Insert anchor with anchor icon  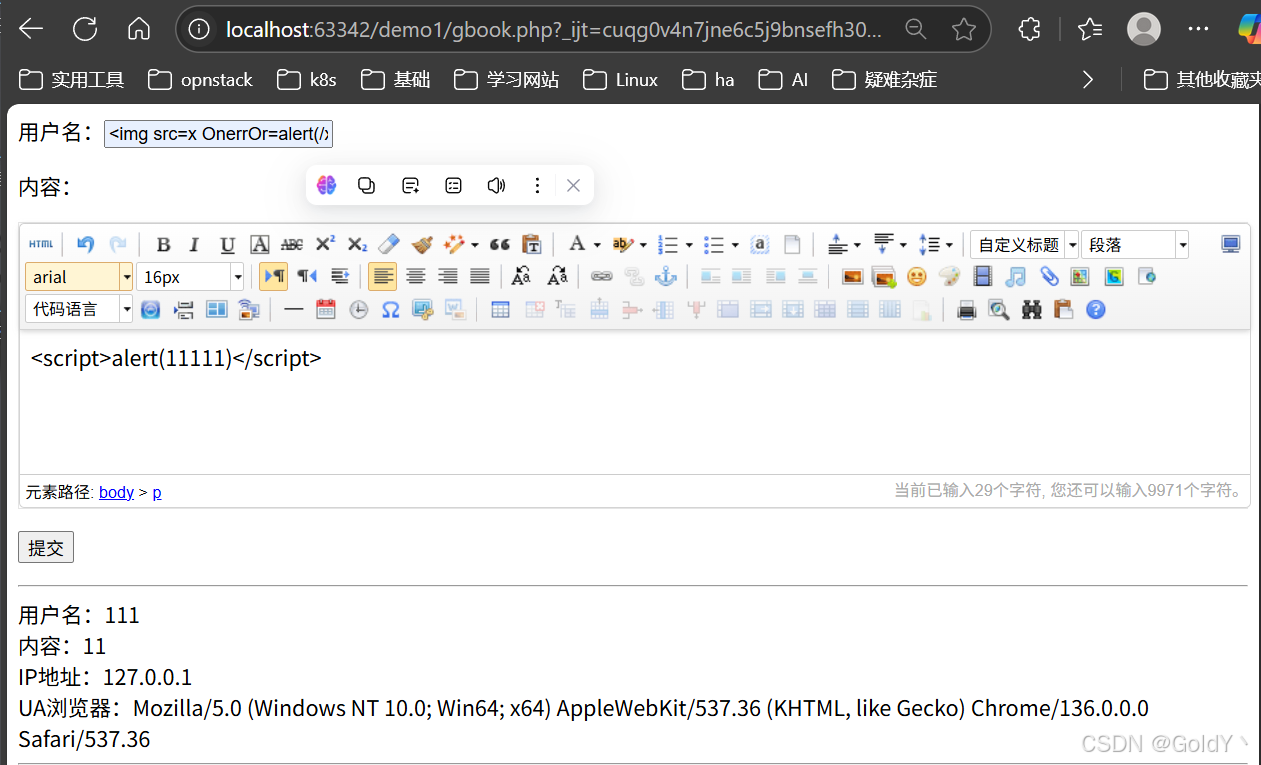[x=665, y=277]
